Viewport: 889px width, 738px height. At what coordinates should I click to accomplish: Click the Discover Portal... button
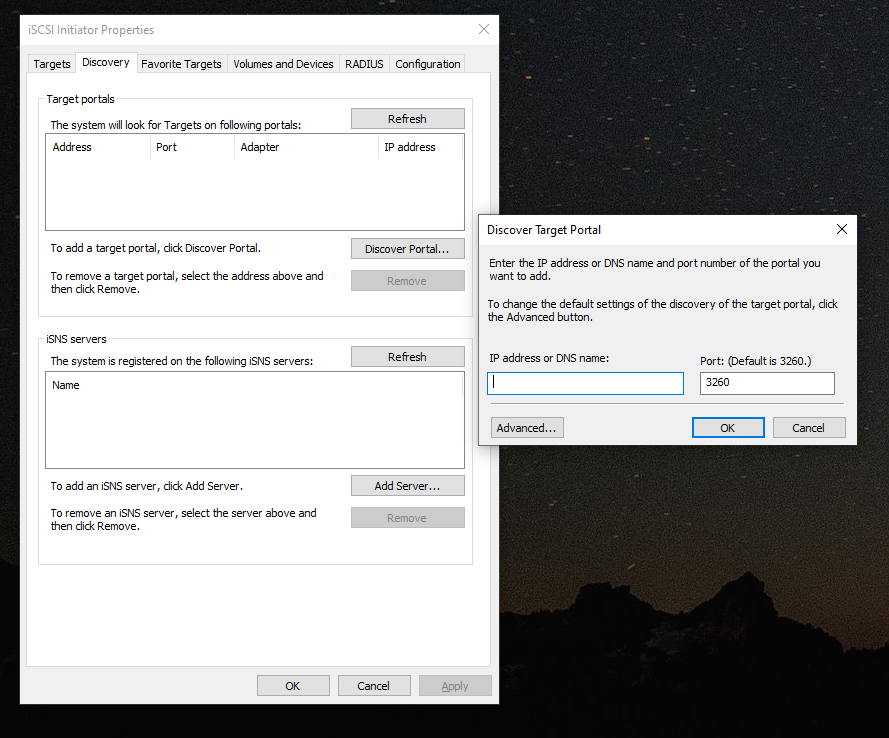click(x=408, y=249)
